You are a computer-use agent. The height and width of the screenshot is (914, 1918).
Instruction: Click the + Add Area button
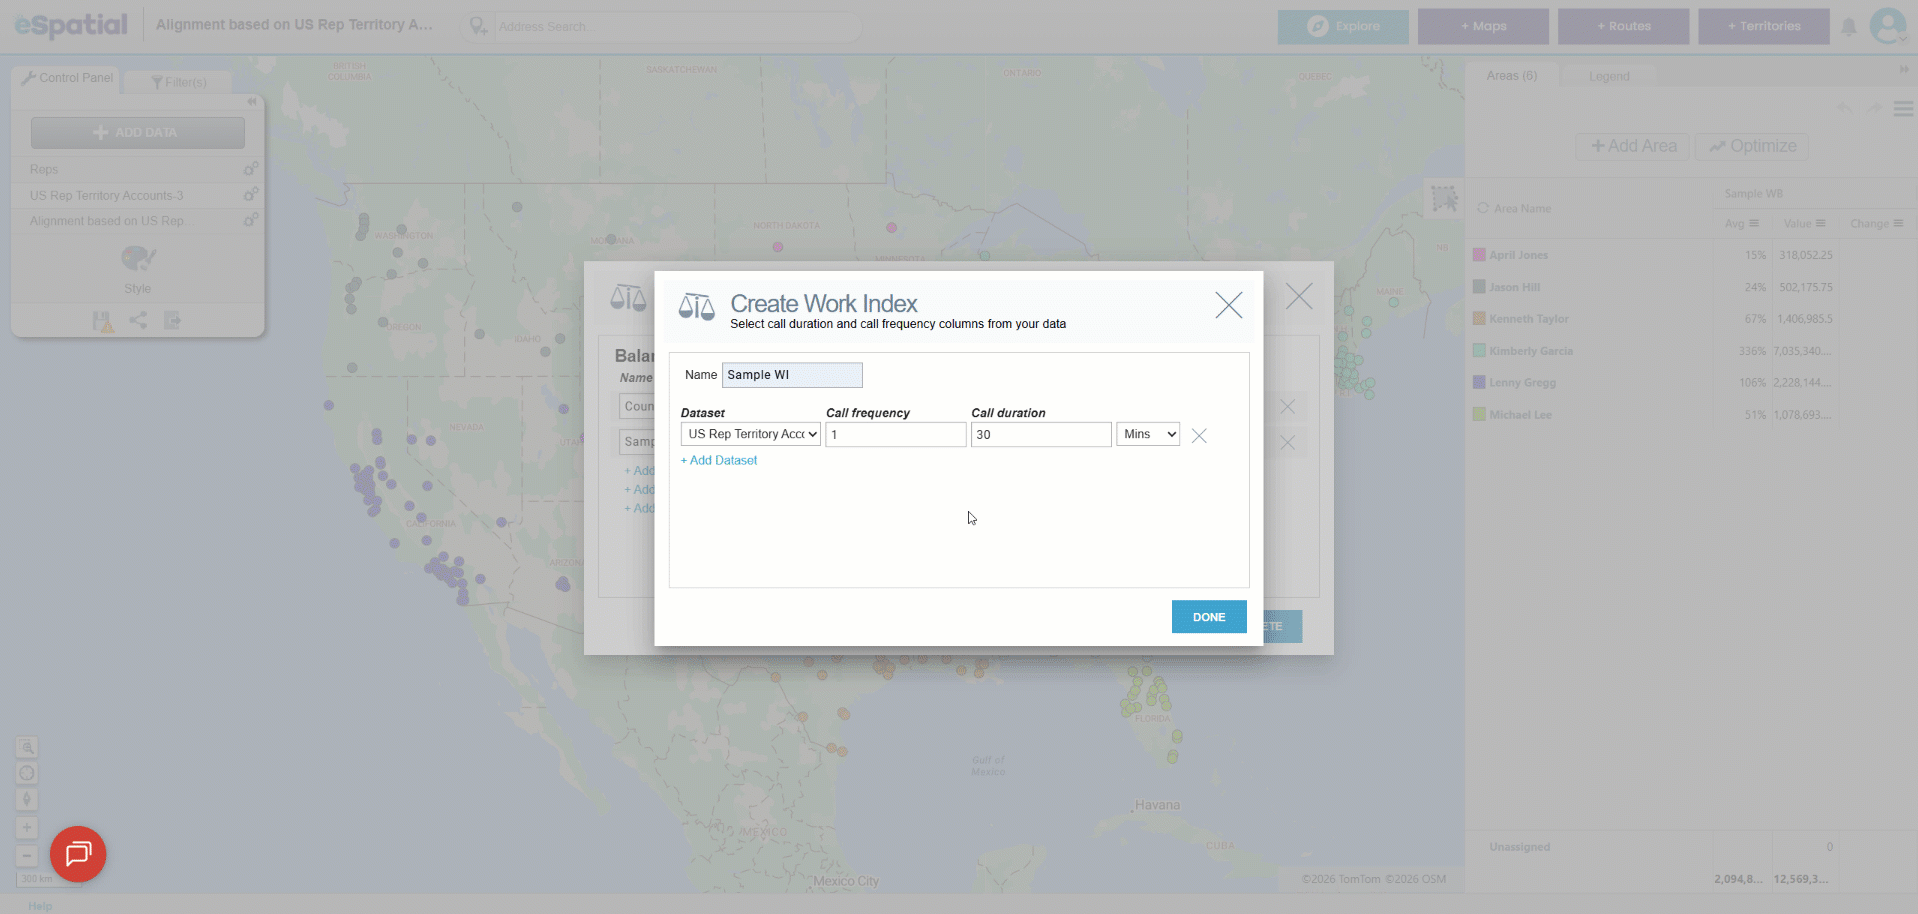1633,146
